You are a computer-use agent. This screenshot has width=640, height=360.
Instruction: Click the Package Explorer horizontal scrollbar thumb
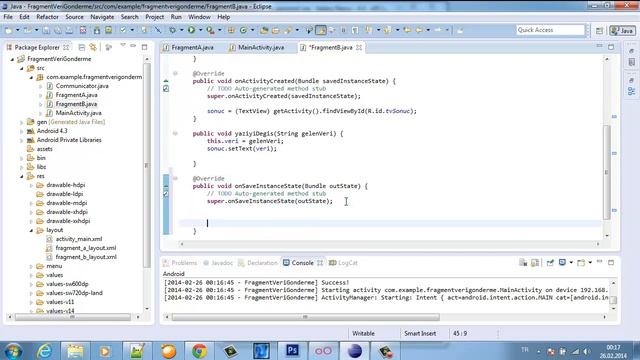73,317
